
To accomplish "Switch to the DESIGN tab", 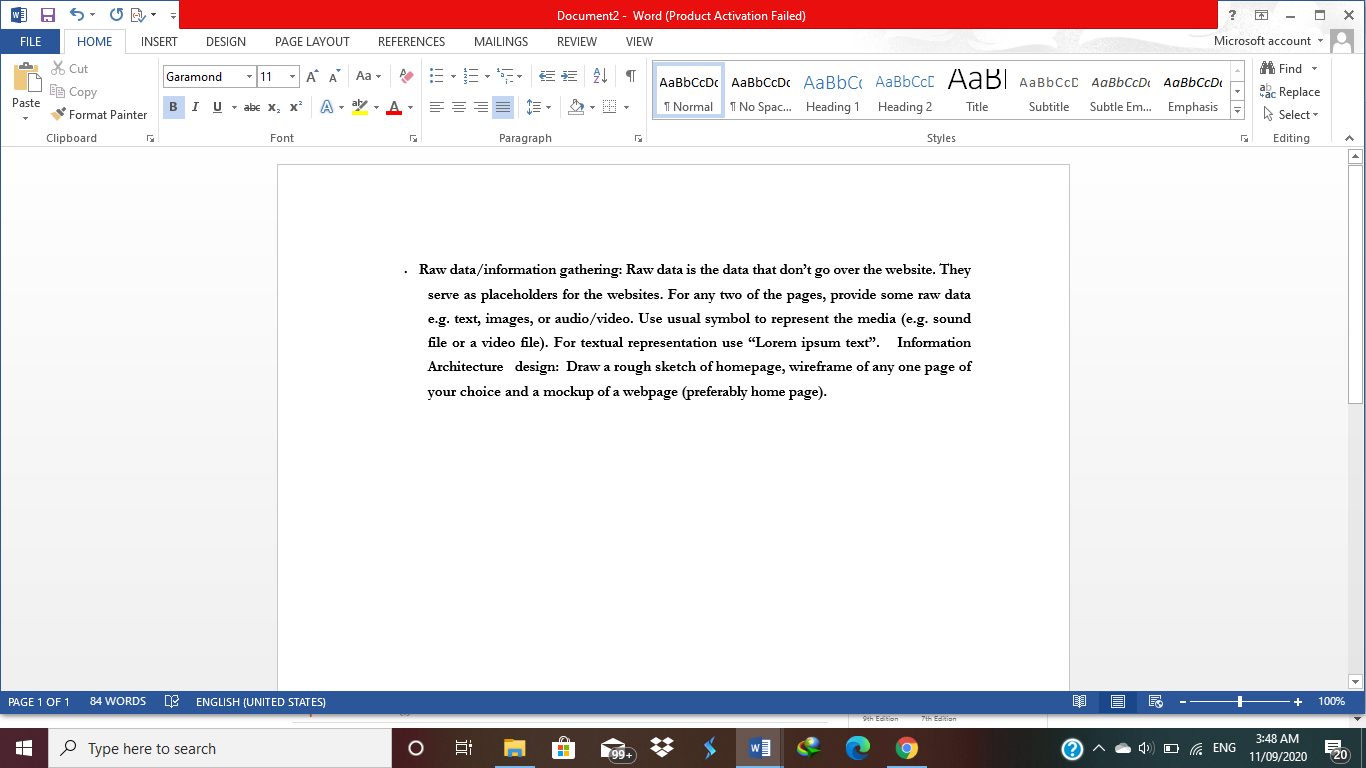I will [x=226, y=41].
